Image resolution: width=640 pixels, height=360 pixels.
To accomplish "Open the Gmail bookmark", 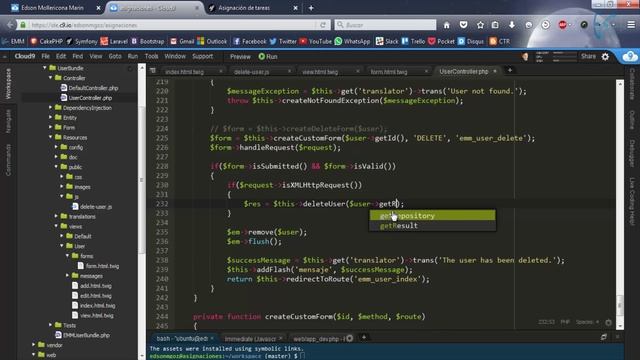I will click(182, 41).
